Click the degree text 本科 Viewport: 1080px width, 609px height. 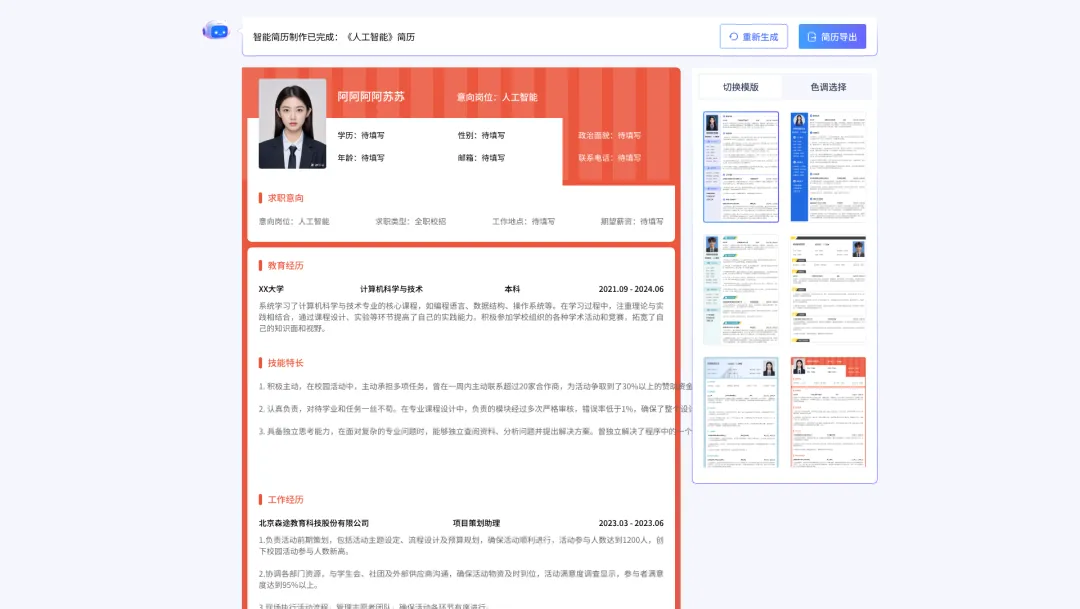512,289
